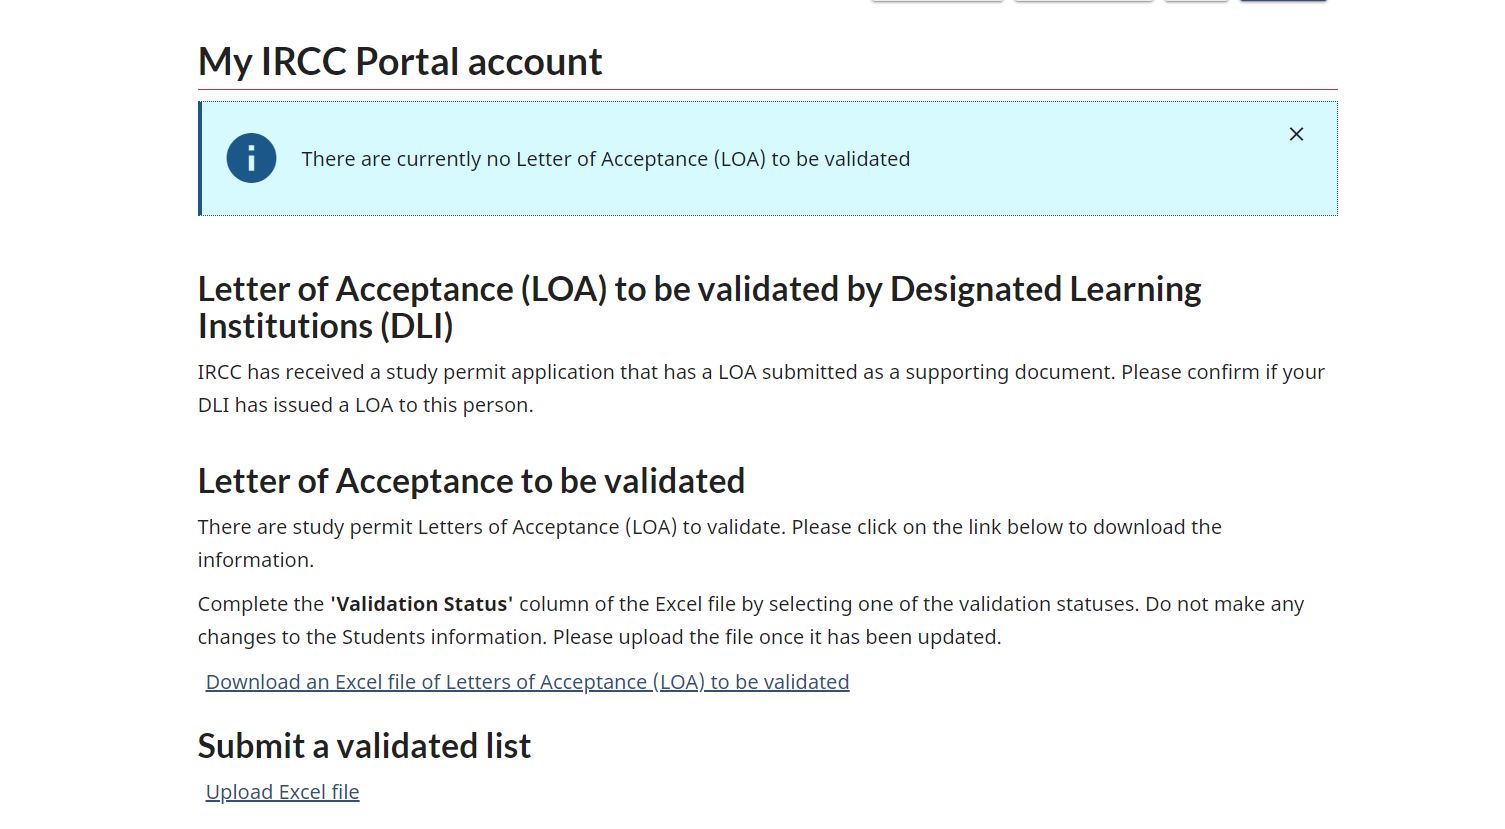Screen dimensions: 1505x829
Task: Click the 'no Letter of Acceptance' alert message
Action: pos(605,159)
